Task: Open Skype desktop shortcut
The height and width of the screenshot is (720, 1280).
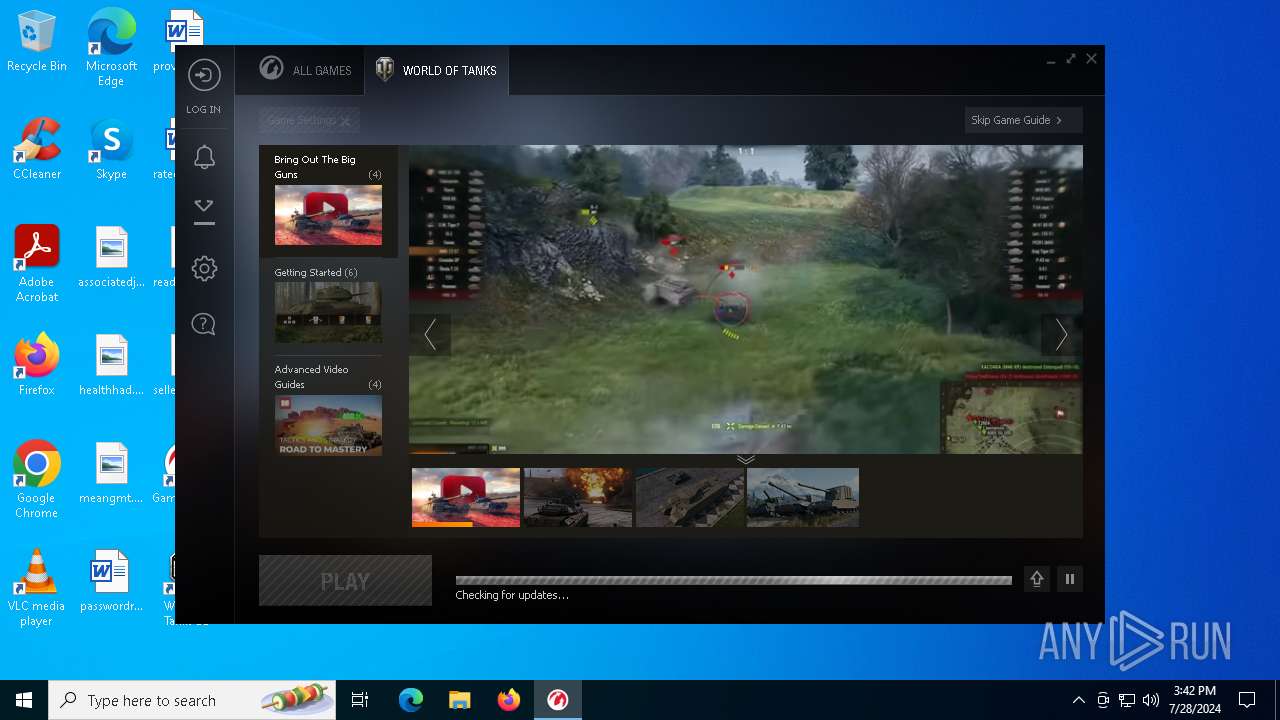Action: point(111,149)
